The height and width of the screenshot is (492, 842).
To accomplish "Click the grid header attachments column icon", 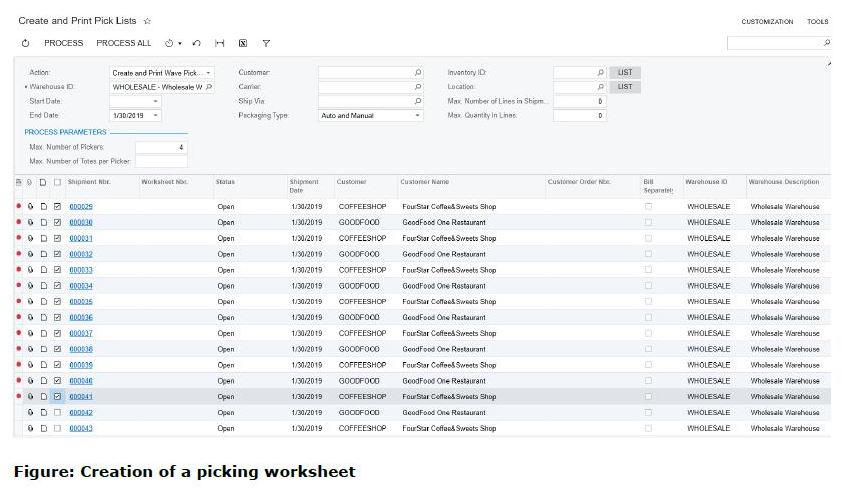I will point(30,182).
